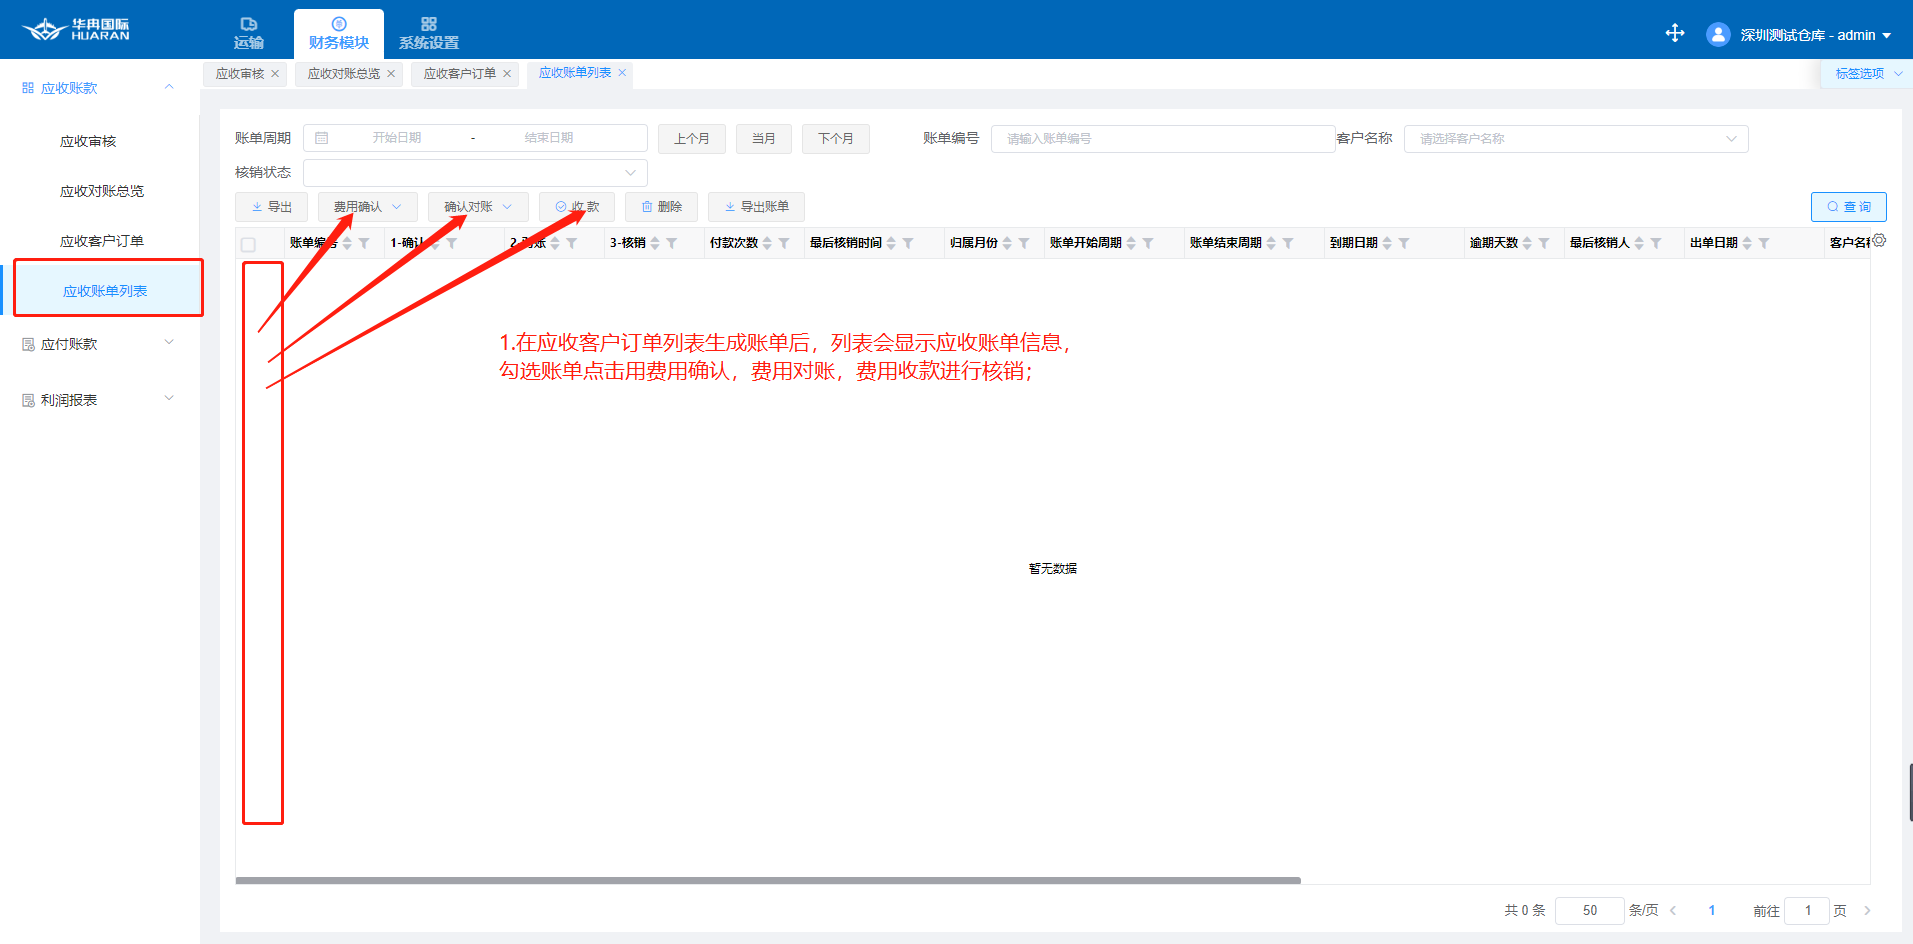Switch to the 系统设置 top tab
The width and height of the screenshot is (1913, 944).
[x=428, y=34]
